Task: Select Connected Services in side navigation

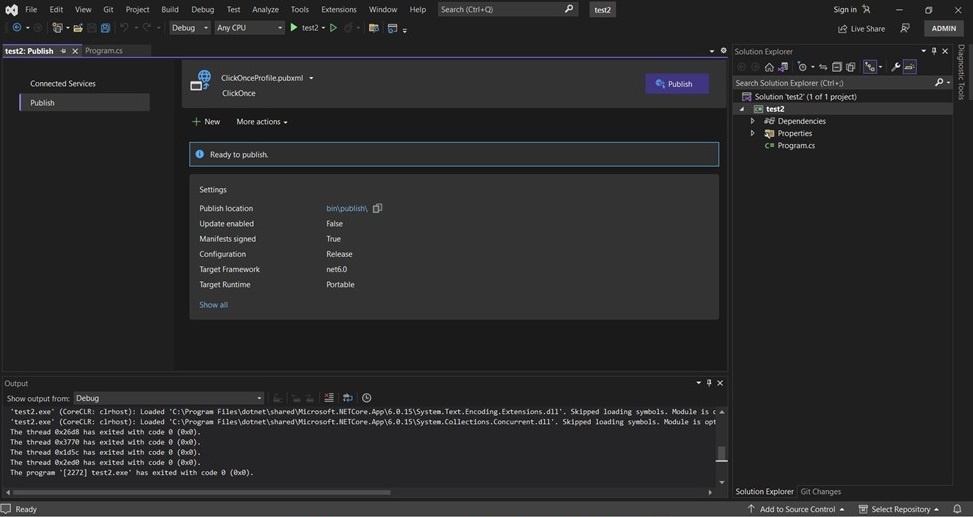Action: (63, 84)
